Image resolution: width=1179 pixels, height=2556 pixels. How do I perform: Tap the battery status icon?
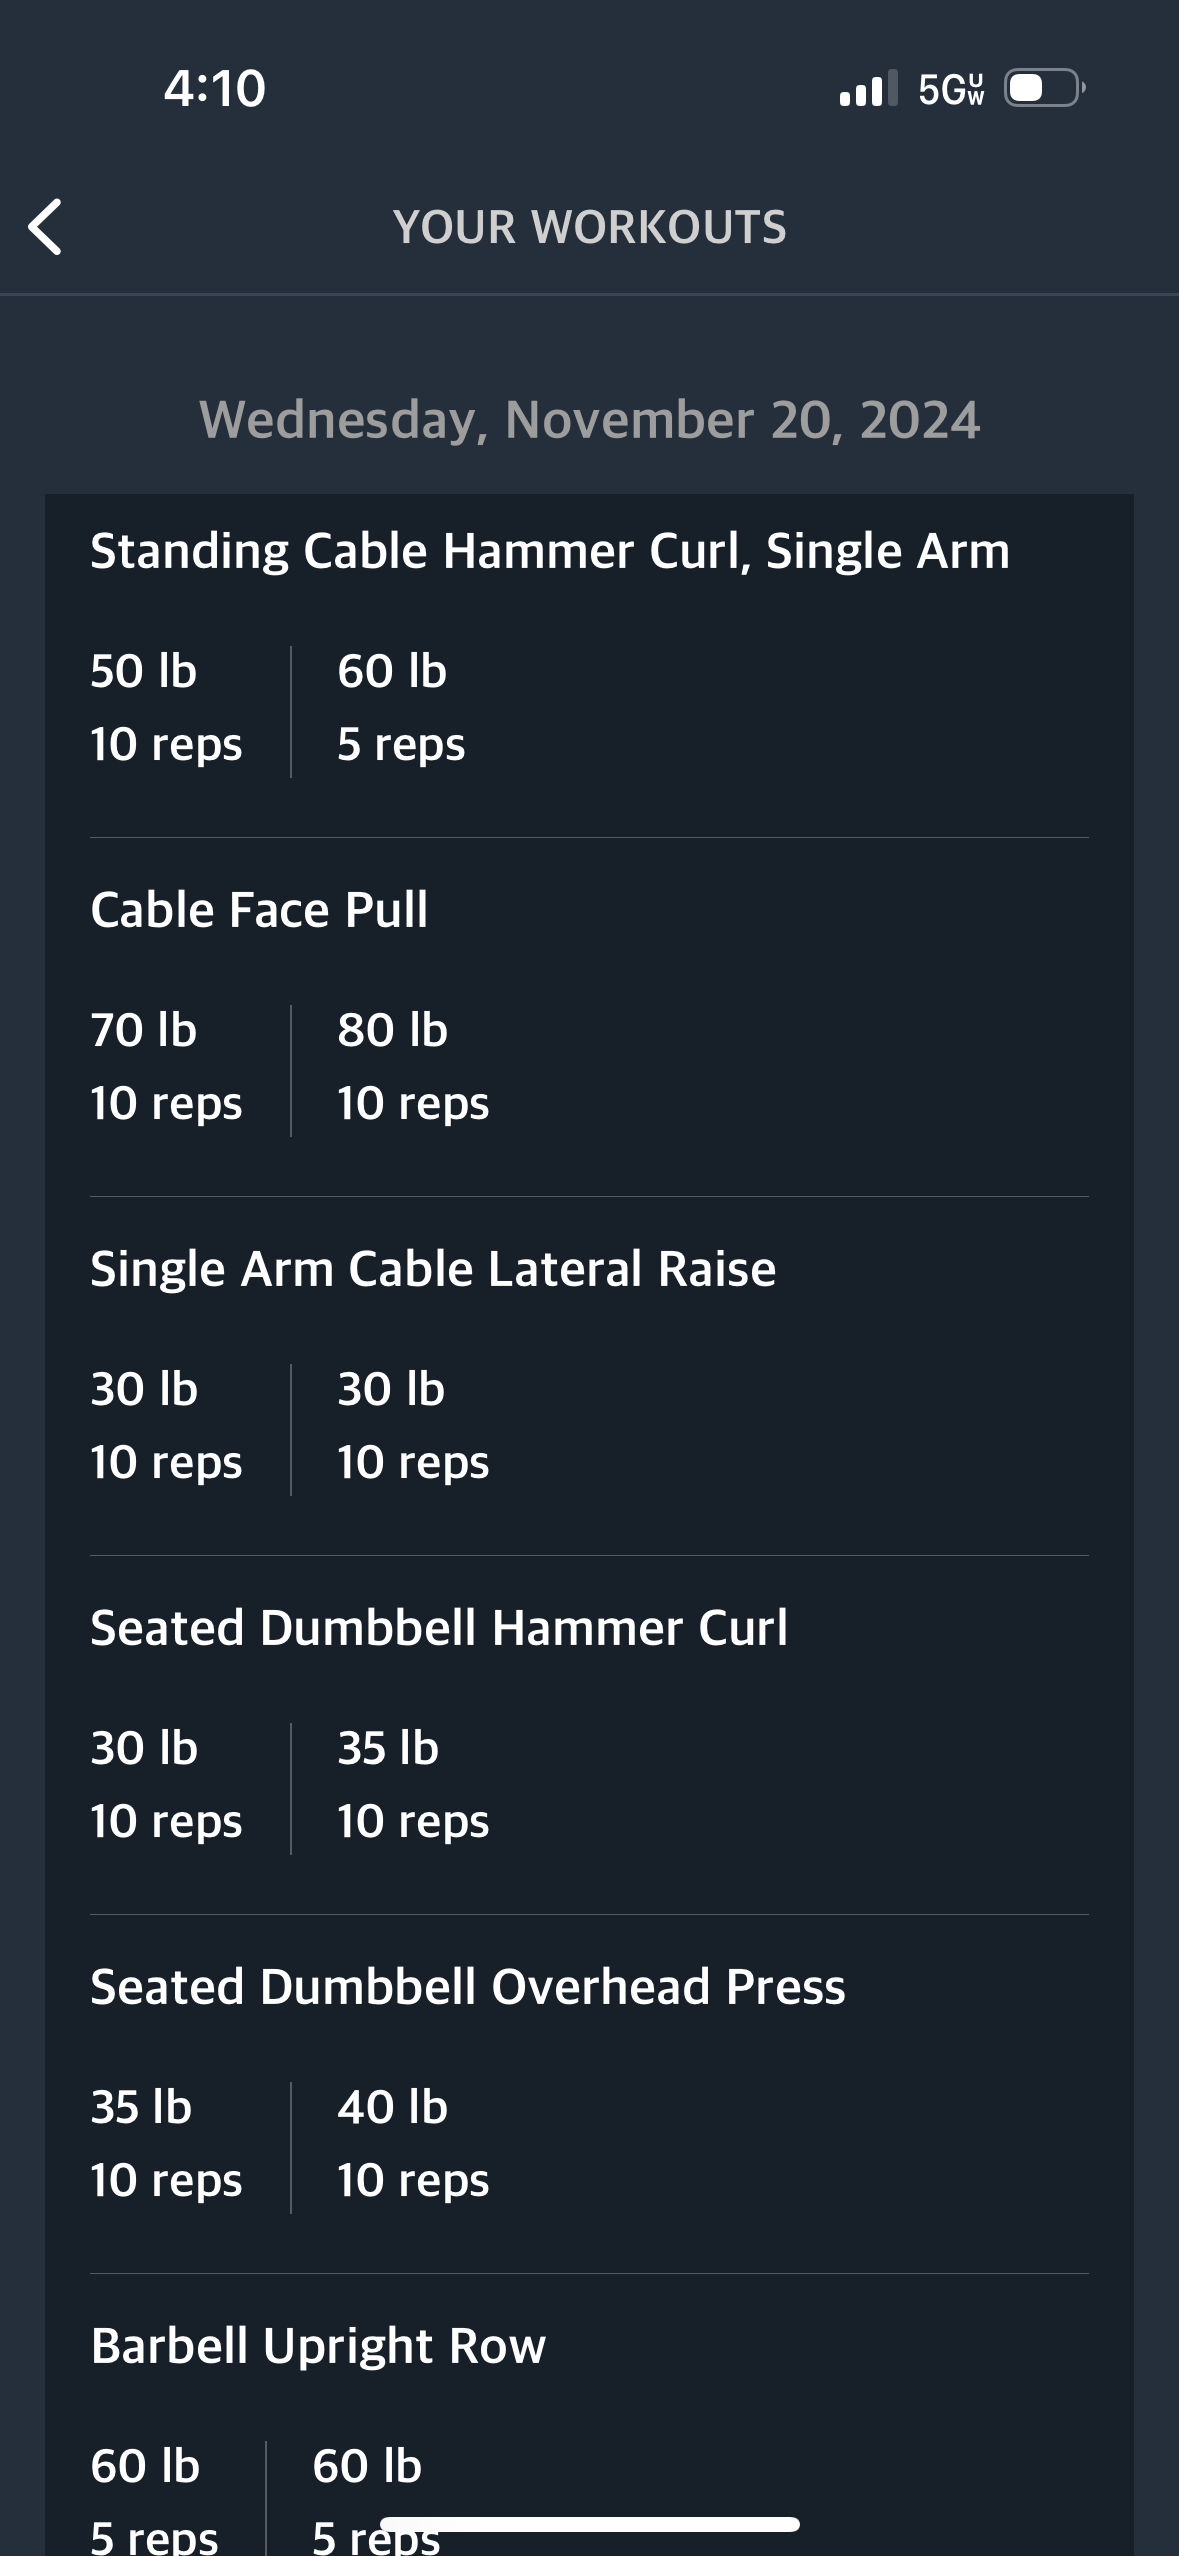click(x=1045, y=88)
